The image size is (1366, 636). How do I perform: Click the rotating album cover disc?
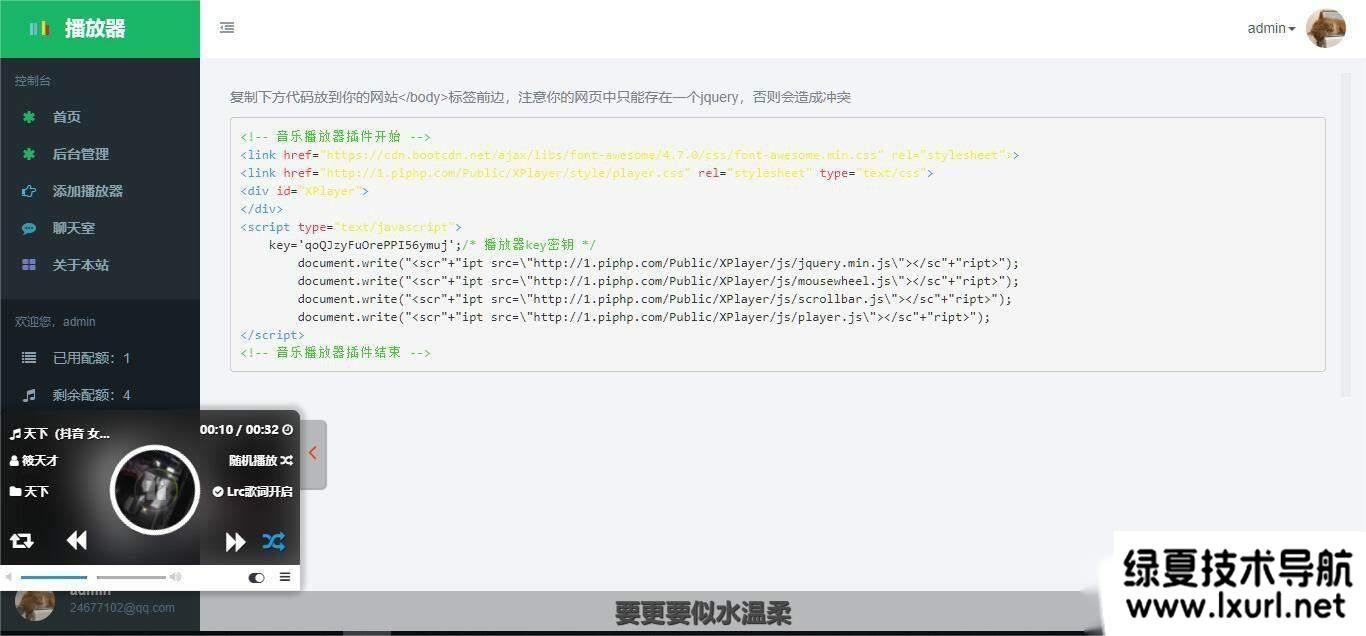(x=155, y=490)
